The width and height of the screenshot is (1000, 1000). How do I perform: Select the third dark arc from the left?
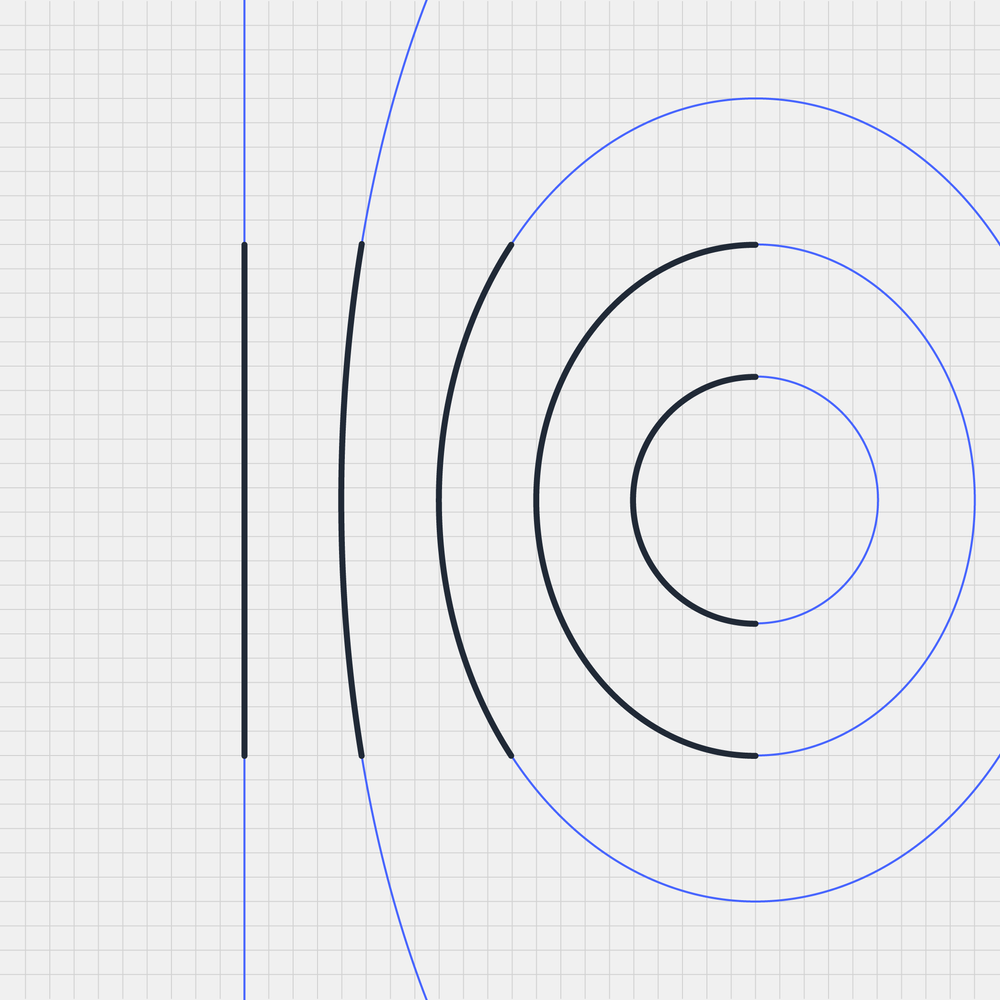tap(438, 500)
